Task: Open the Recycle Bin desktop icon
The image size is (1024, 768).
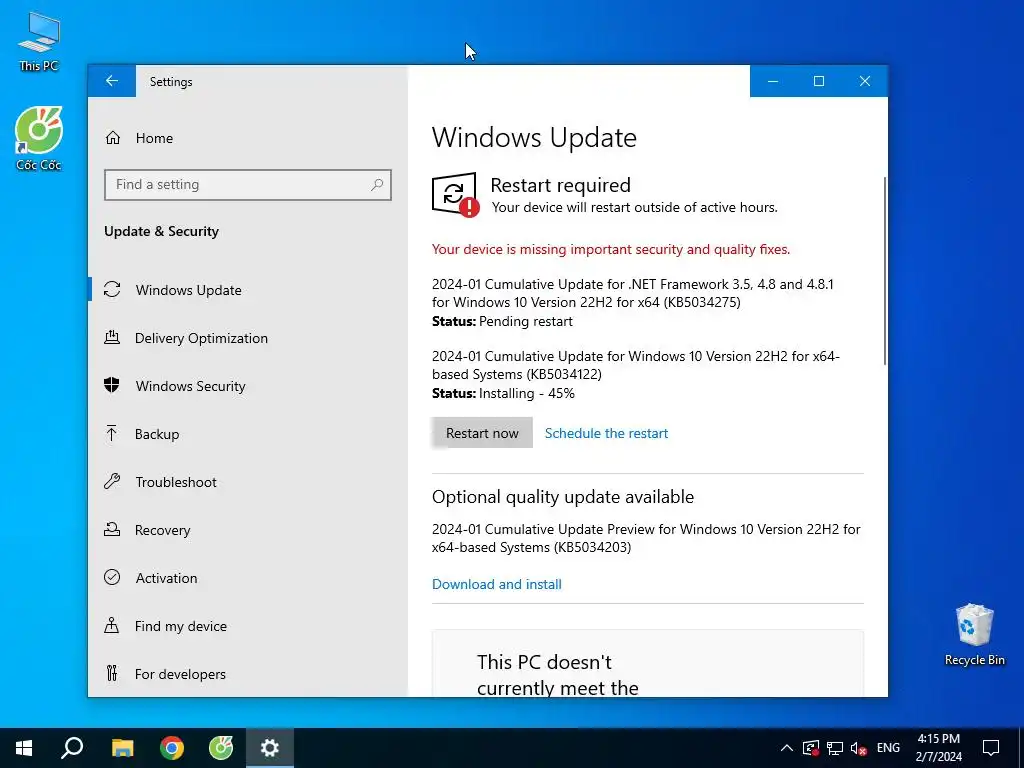Action: [x=974, y=635]
